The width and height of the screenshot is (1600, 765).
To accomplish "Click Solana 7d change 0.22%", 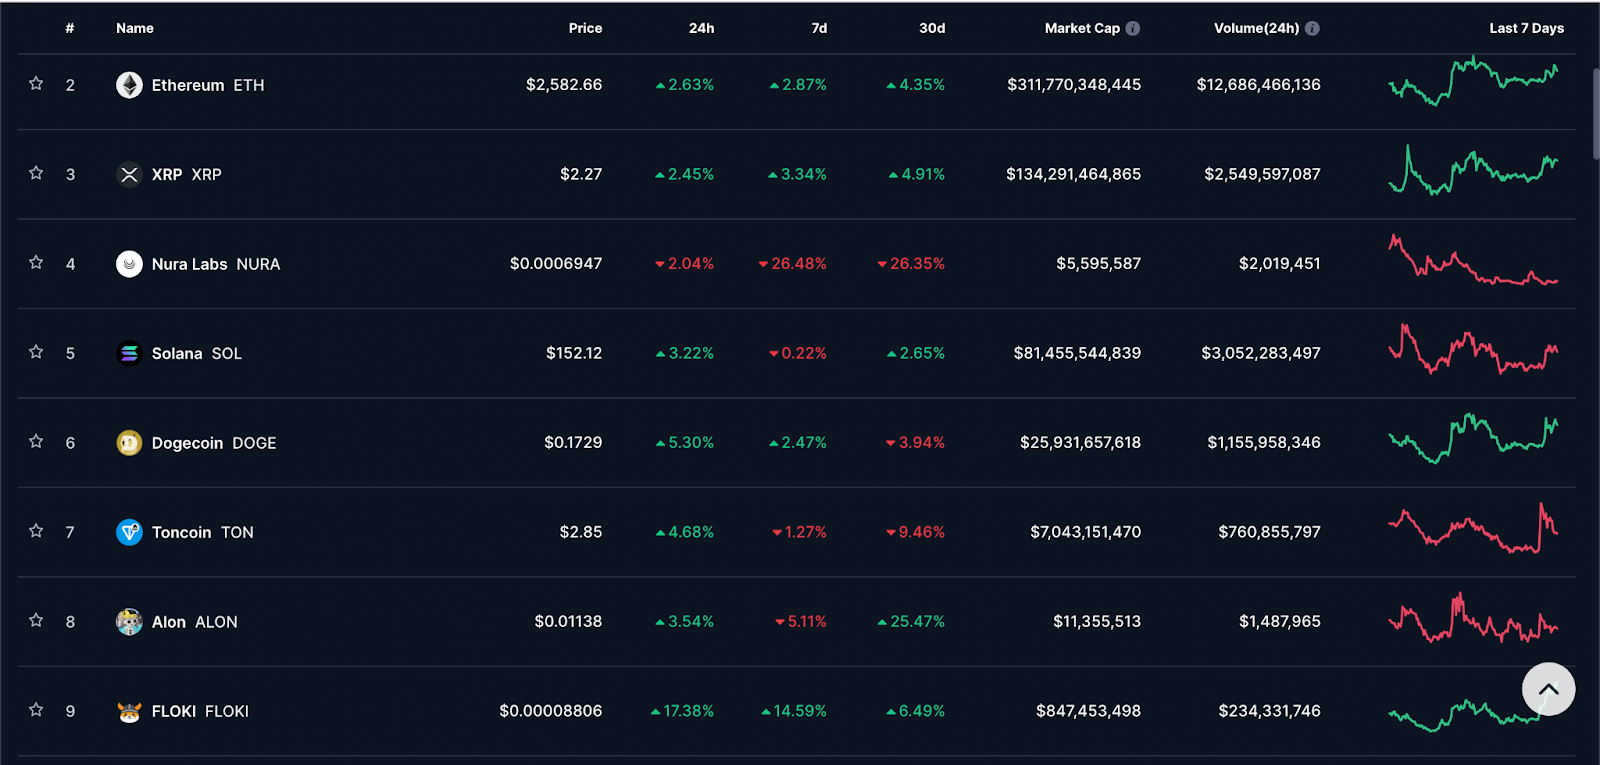I will (798, 352).
